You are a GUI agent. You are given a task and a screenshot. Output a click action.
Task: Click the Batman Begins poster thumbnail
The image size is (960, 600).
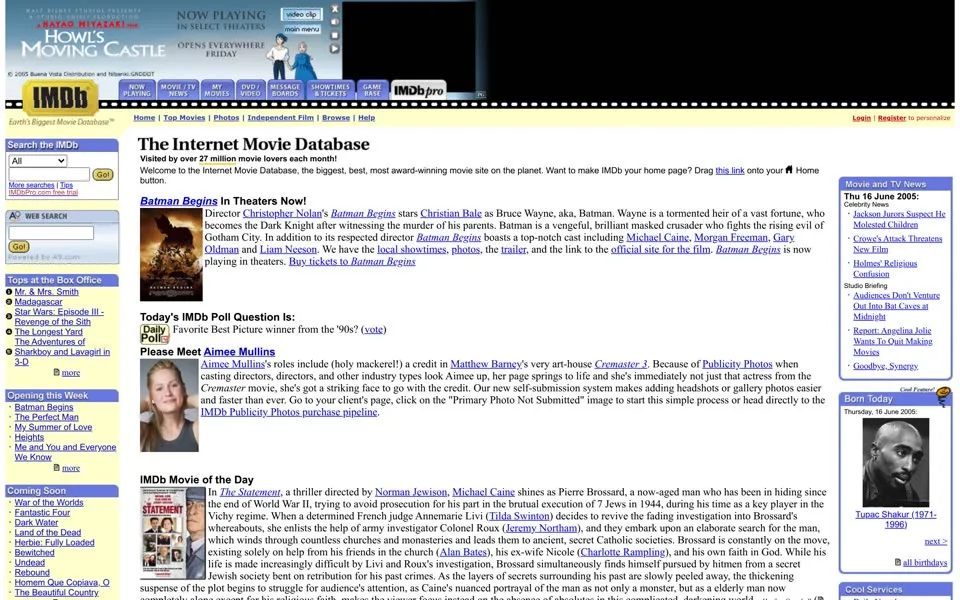point(171,255)
